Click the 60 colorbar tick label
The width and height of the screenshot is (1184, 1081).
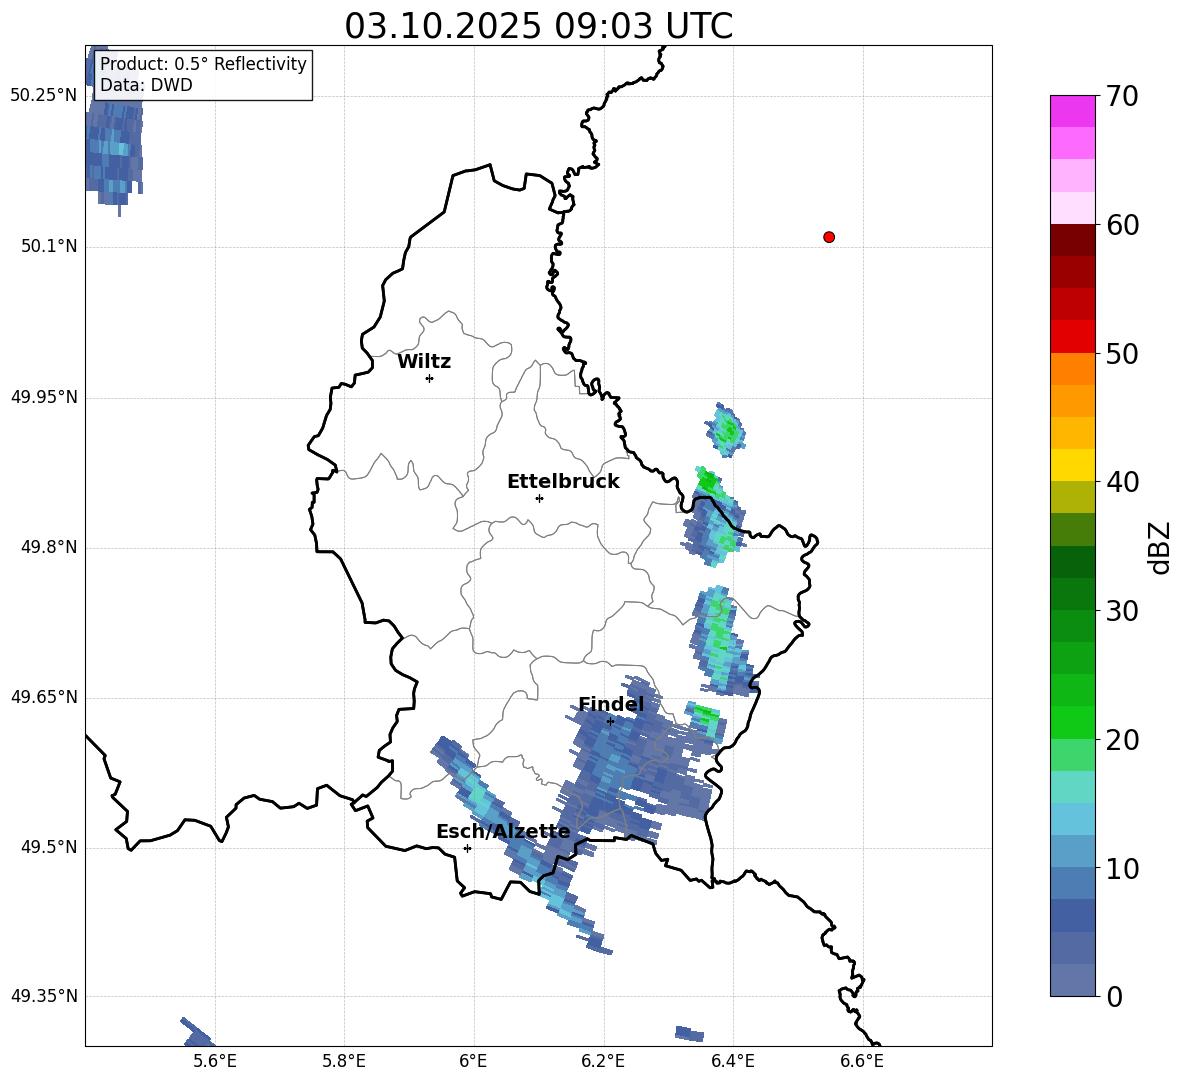pyautogui.click(x=1122, y=225)
